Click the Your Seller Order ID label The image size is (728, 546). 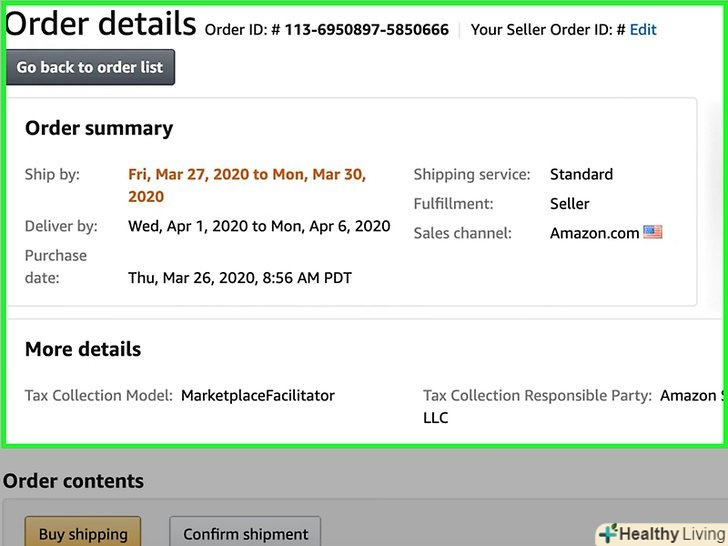(542, 30)
